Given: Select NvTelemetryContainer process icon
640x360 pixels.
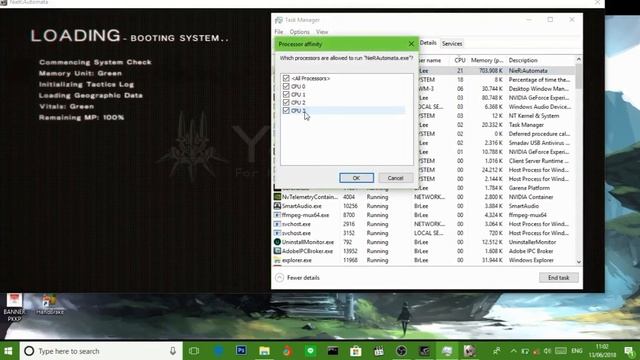Looking at the screenshot, I should pyautogui.click(x=277, y=197).
